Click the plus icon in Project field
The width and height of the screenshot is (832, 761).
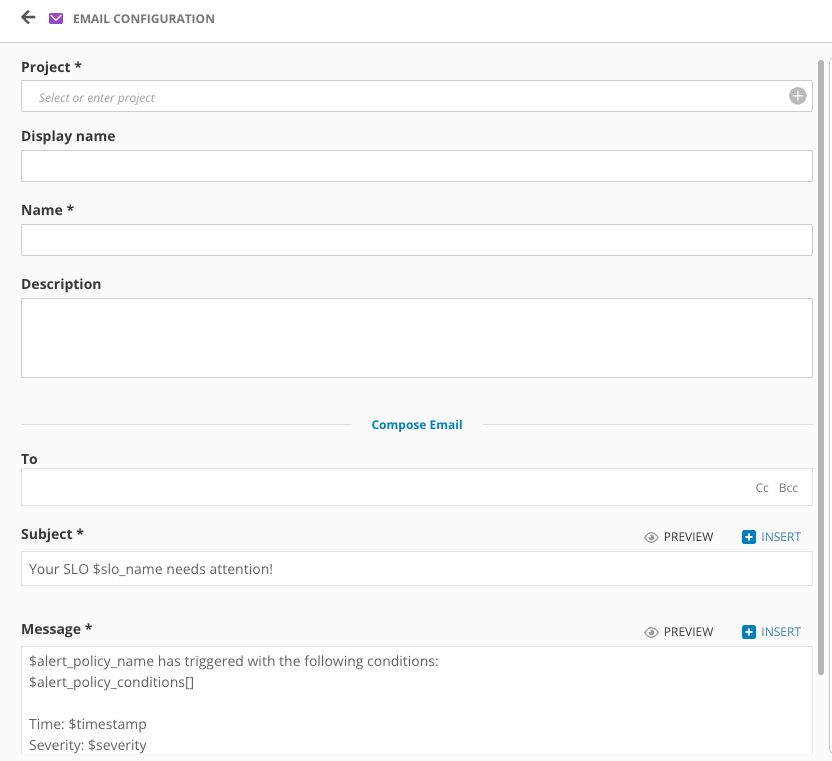[797, 96]
